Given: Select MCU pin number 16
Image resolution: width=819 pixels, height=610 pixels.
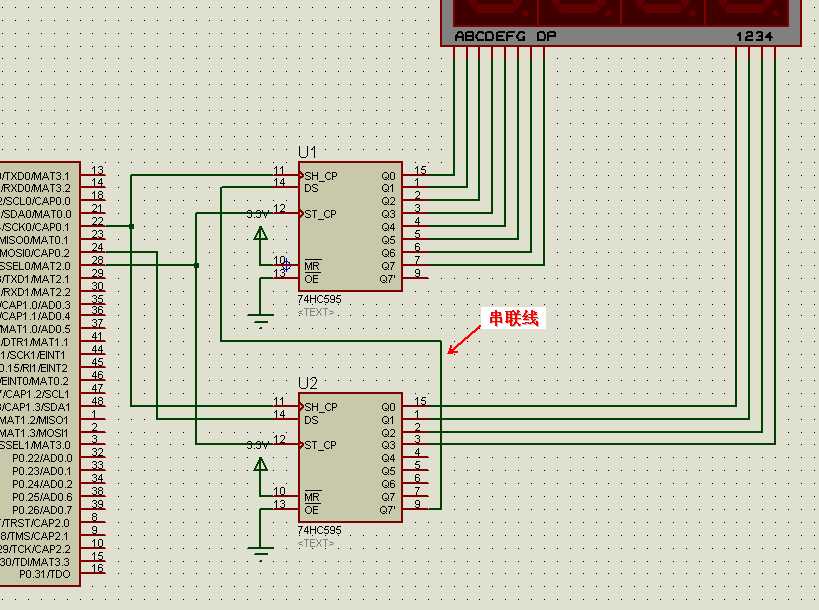Looking at the screenshot, I should [98, 568].
